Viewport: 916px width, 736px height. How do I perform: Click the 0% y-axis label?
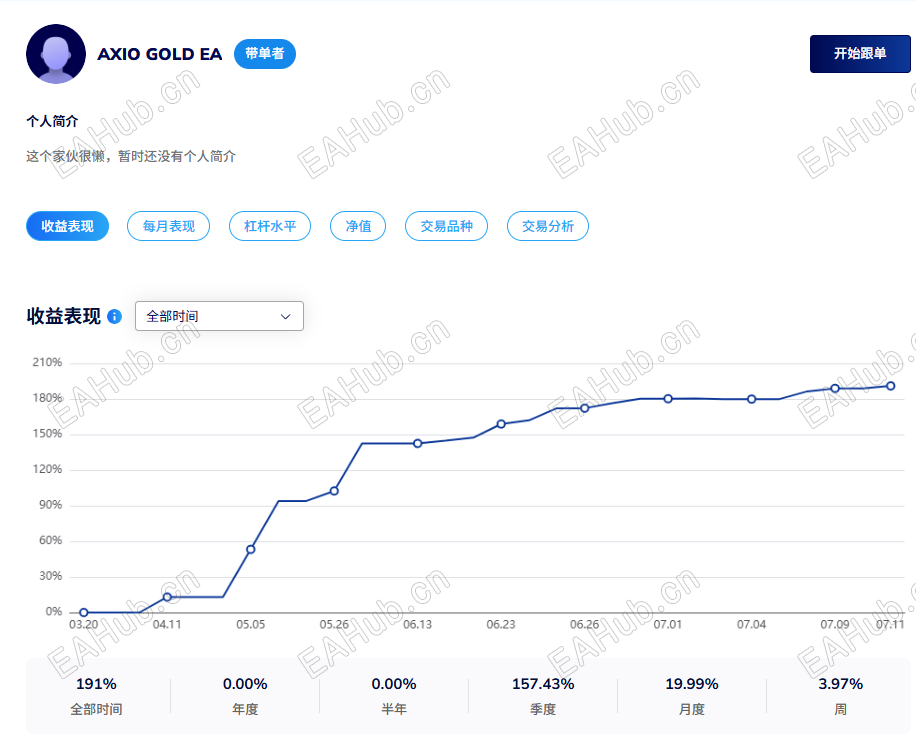pos(54,612)
